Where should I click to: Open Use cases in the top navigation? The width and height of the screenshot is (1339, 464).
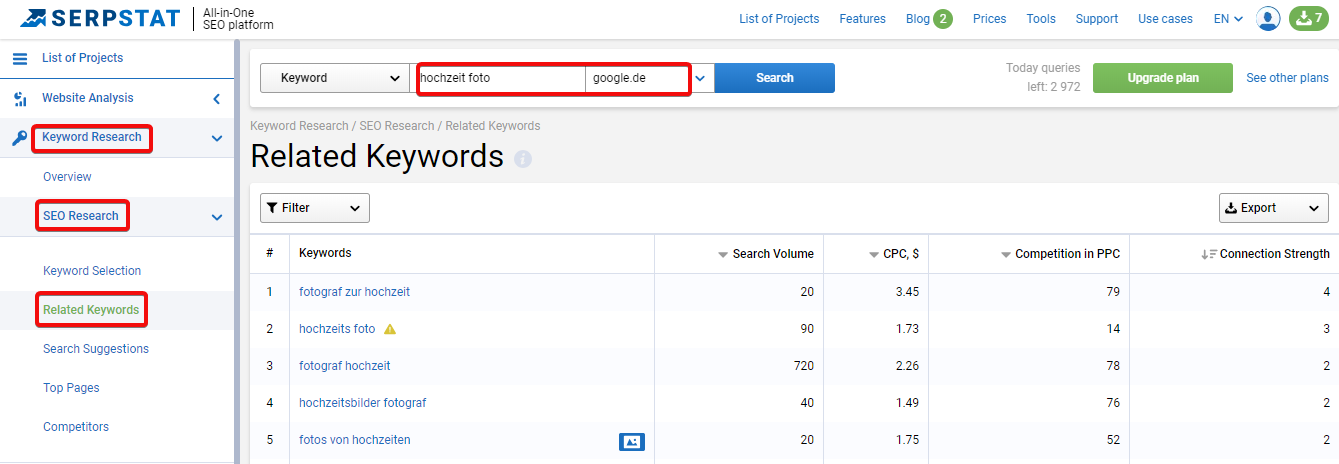point(1165,19)
